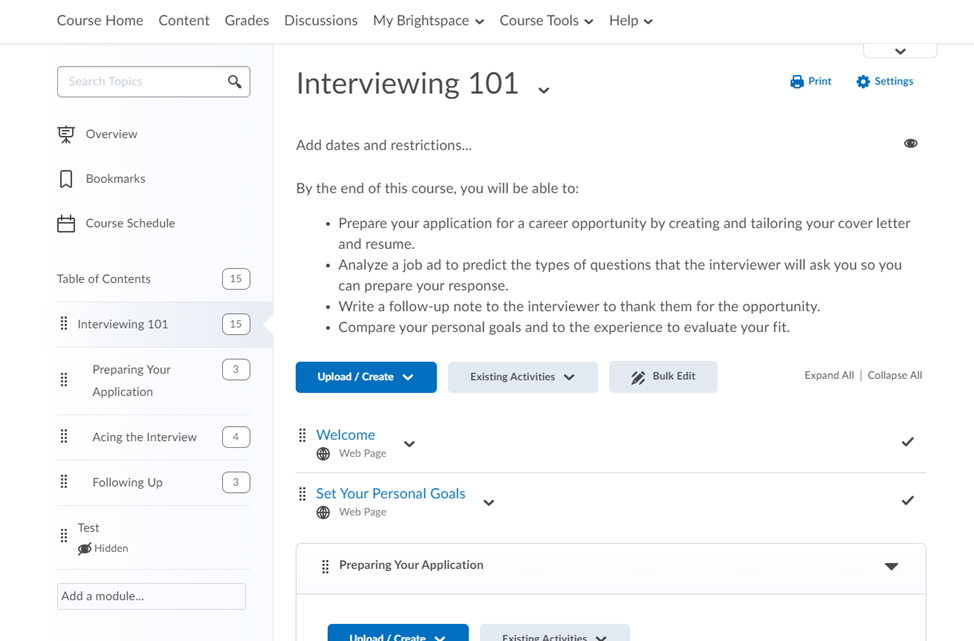The height and width of the screenshot is (641, 974).
Task: Toggle visibility eye next to Add dates and restrictions
Action: click(910, 143)
